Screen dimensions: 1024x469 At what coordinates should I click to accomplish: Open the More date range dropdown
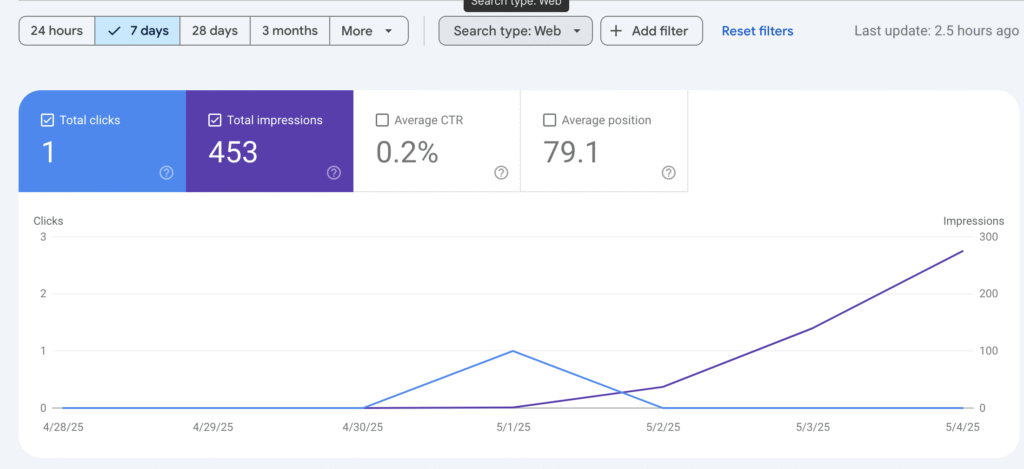[x=368, y=31]
